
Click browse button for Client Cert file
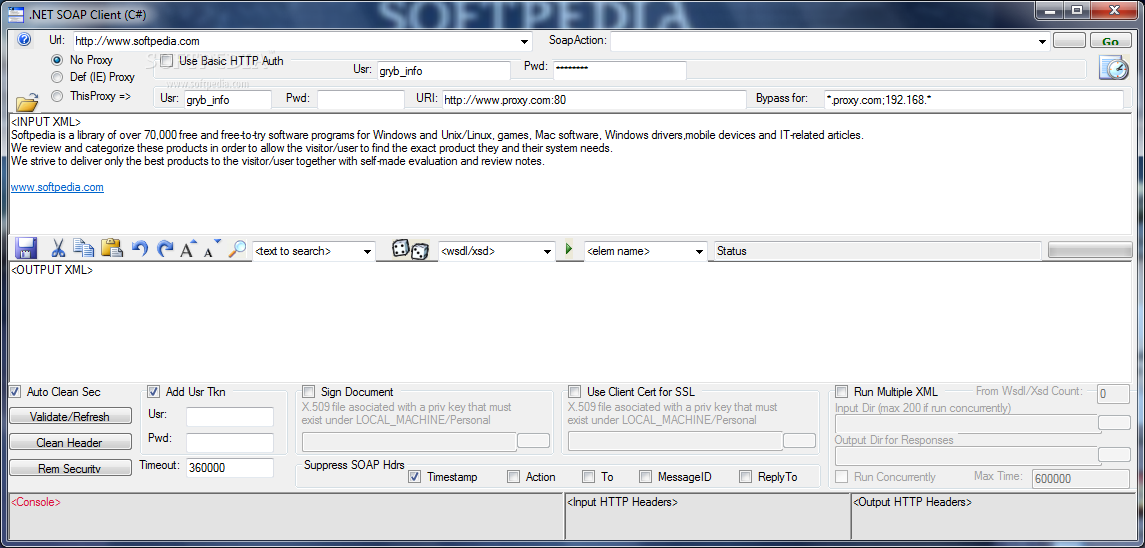pos(799,440)
